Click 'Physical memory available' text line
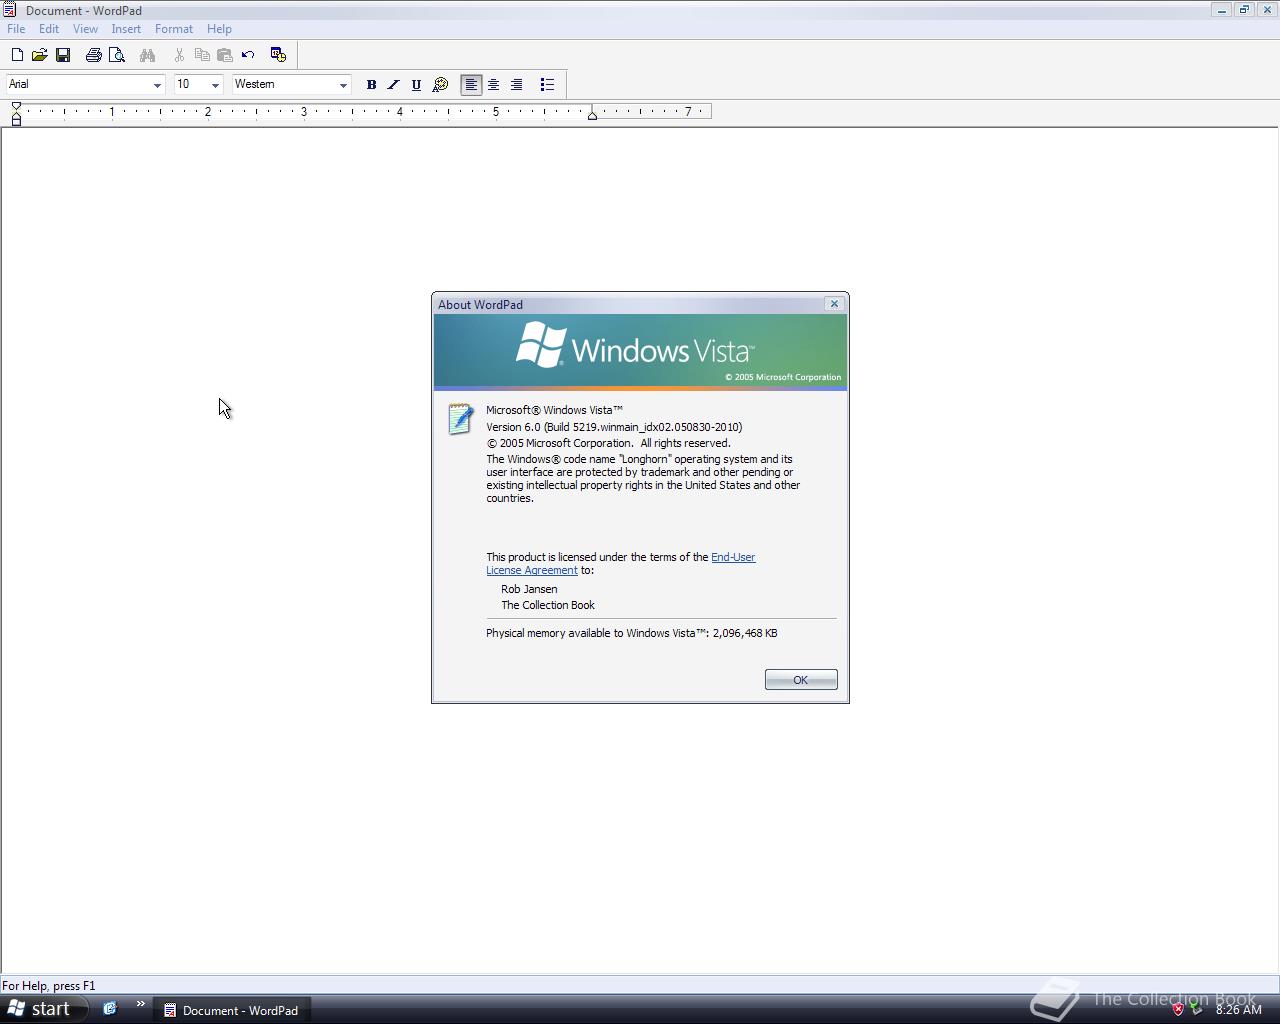Viewport: 1280px width, 1024px height. [632, 633]
